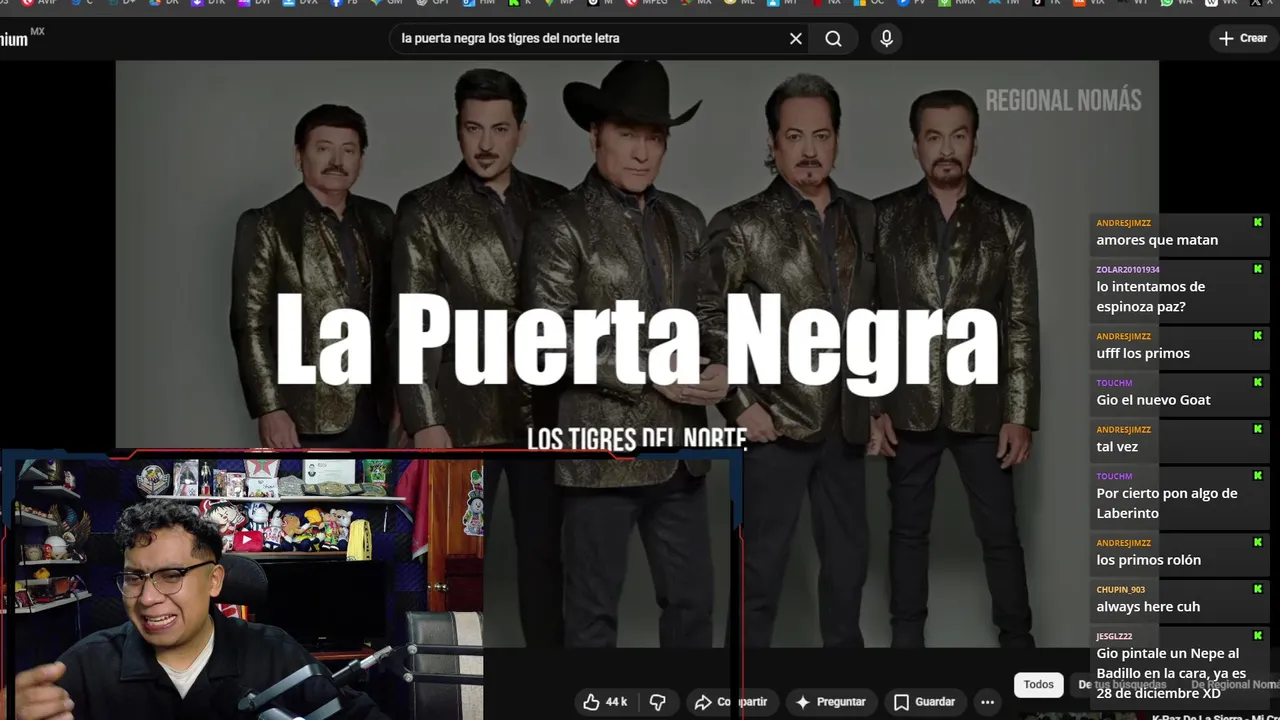Viewport: 1280px width, 720px height.
Task: Click chat message 'Por cierto pon algo de Laberinto'
Action: (1166, 503)
